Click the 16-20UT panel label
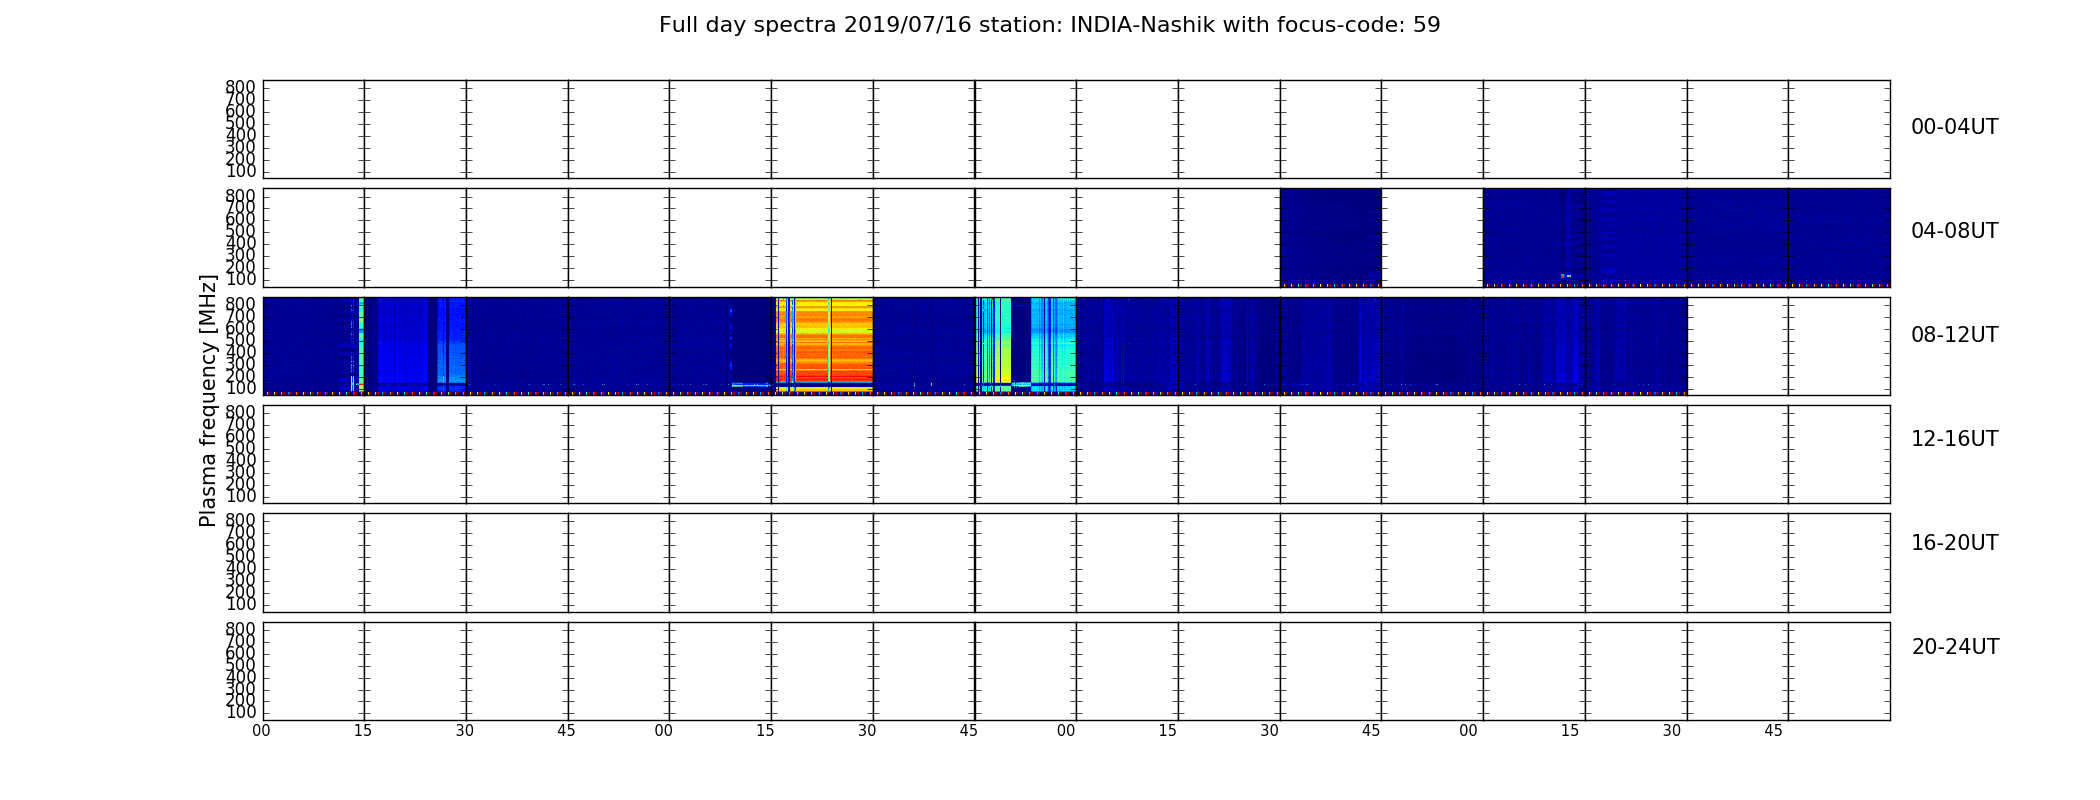2100x800 pixels. point(1954,543)
